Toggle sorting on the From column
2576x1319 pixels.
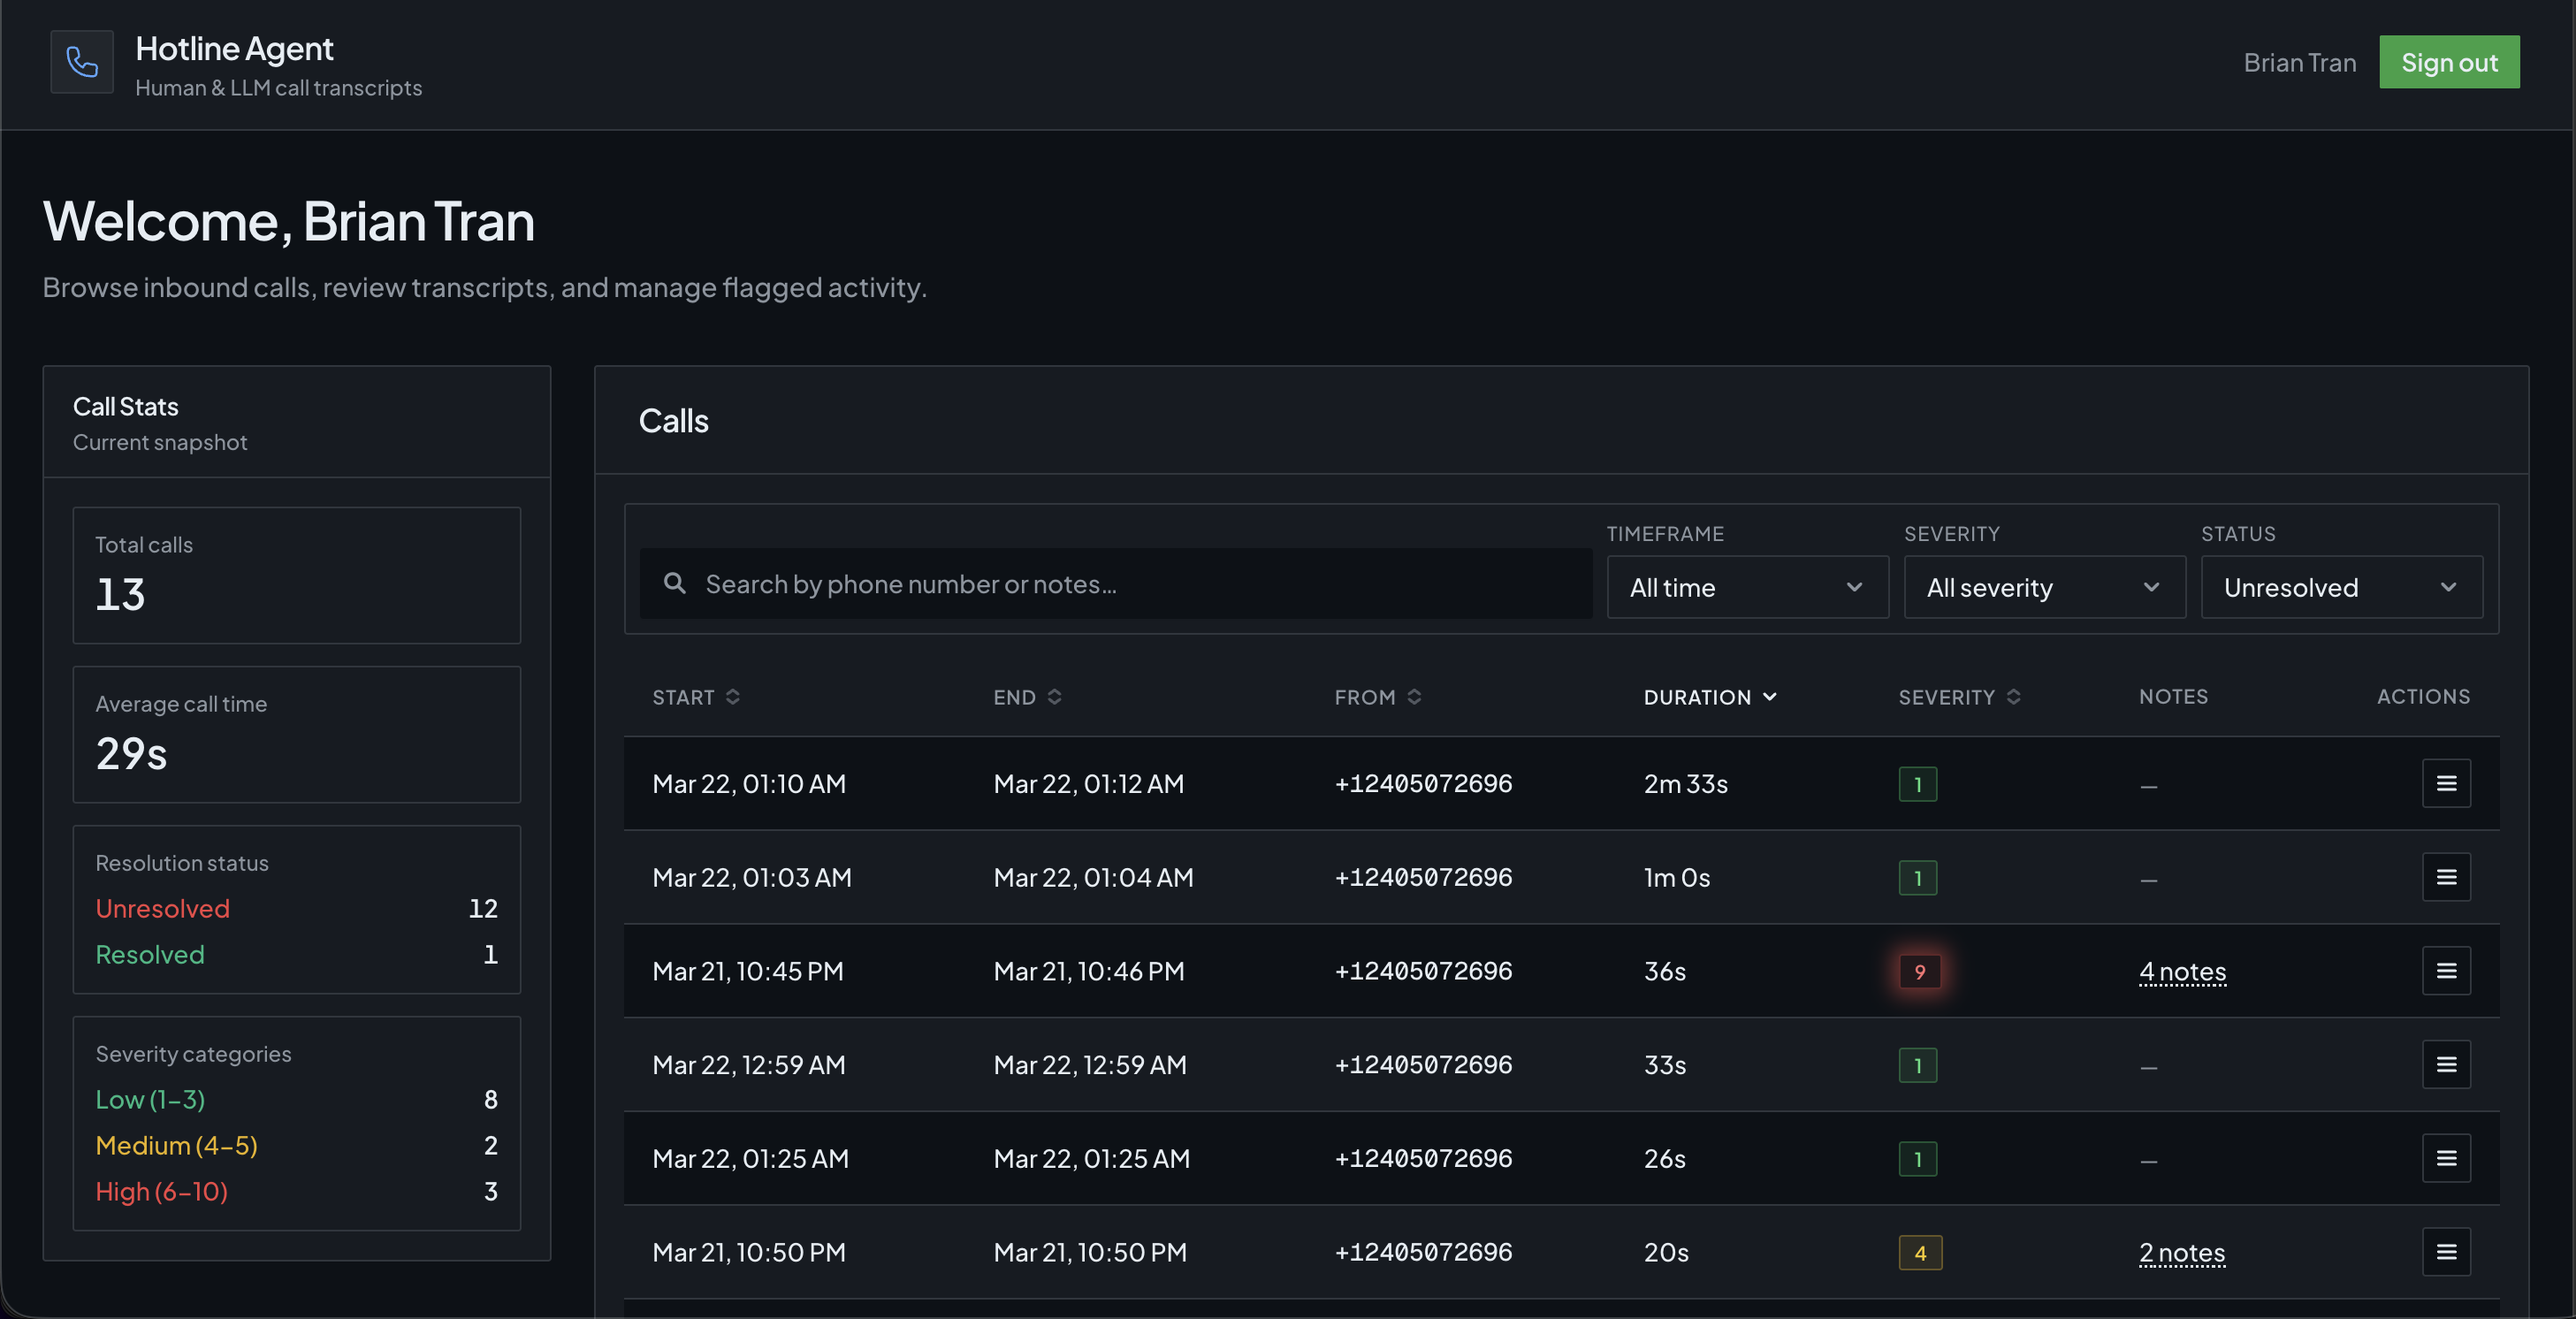pyautogui.click(x=1377, y=697)
